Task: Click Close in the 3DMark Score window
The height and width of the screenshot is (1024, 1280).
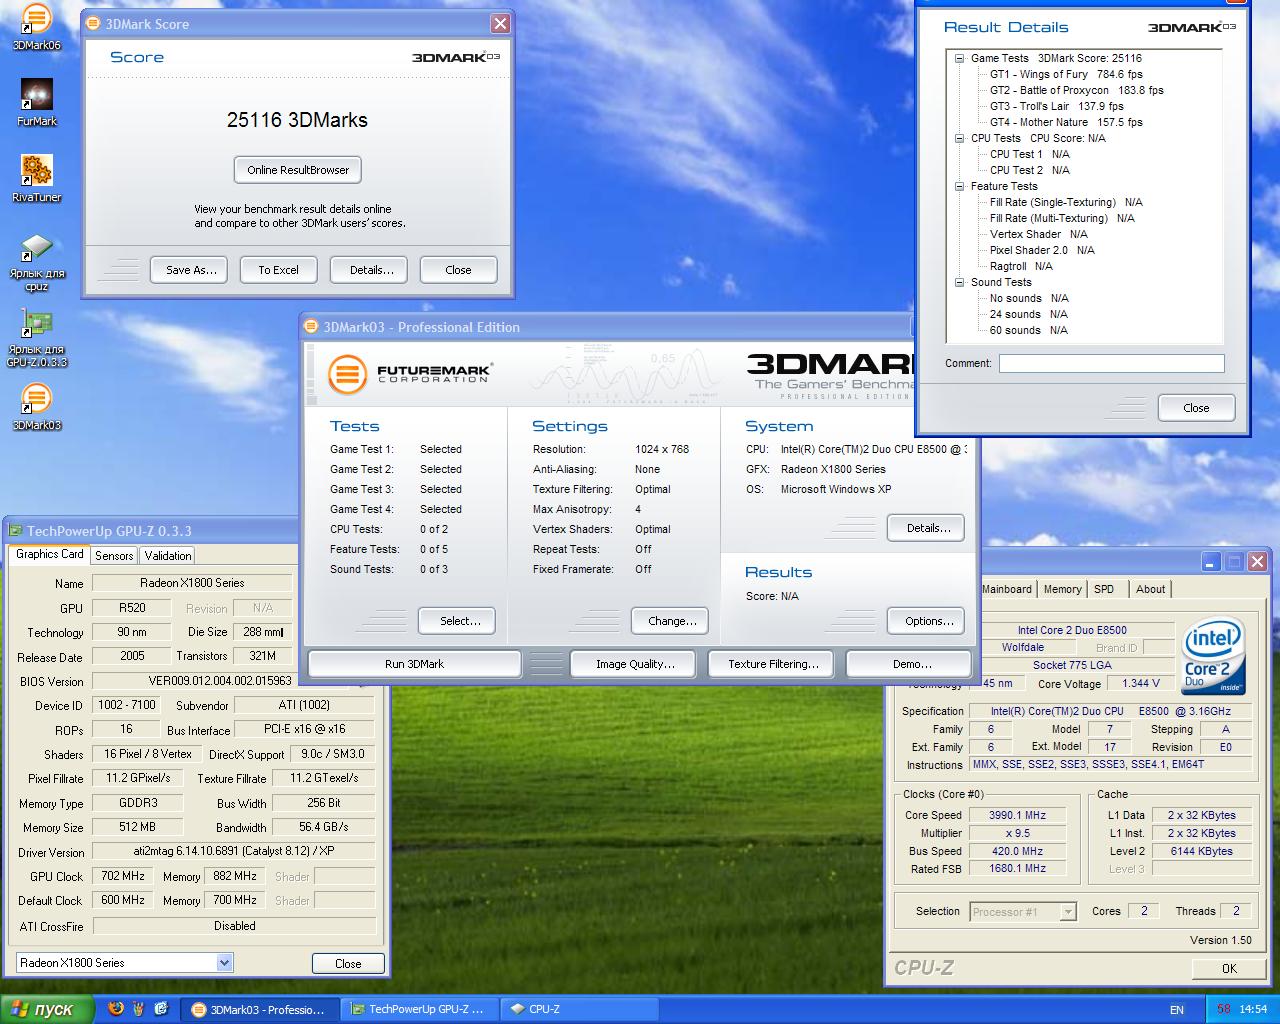Action: click(458, 270)
